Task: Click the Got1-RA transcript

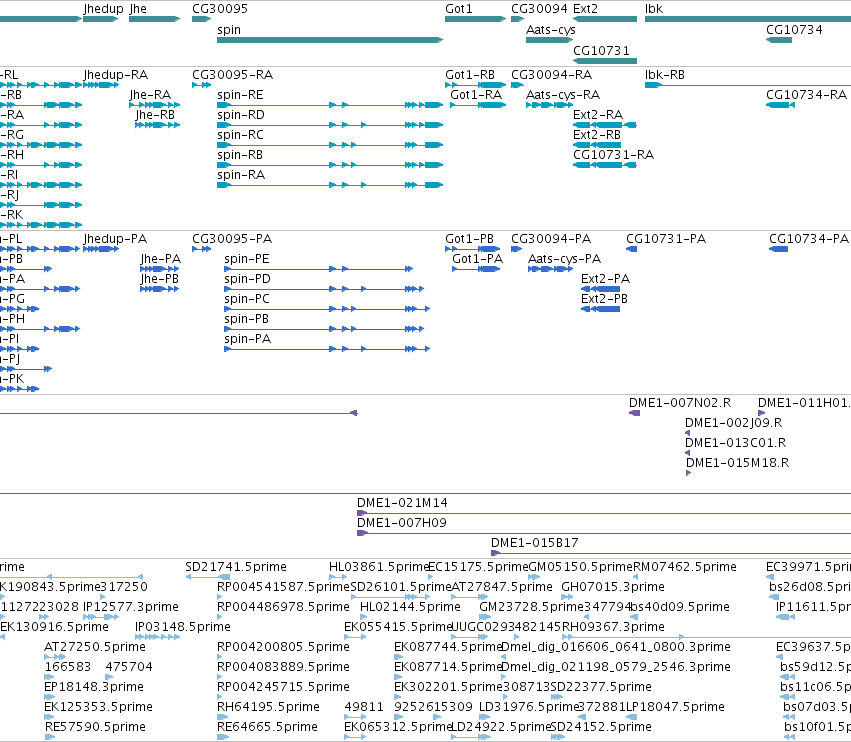Action: [x=478, y=105]
